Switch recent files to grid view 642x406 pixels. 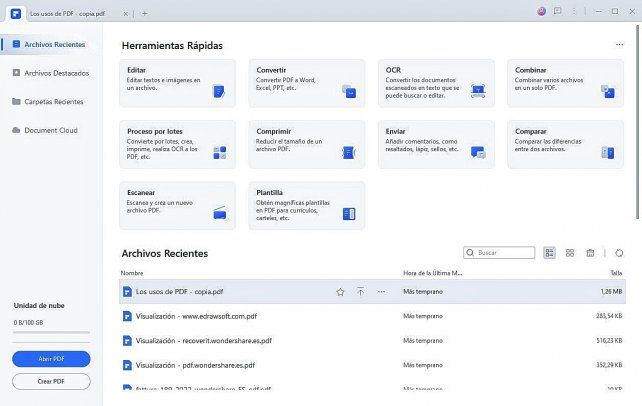coord(570,253)
